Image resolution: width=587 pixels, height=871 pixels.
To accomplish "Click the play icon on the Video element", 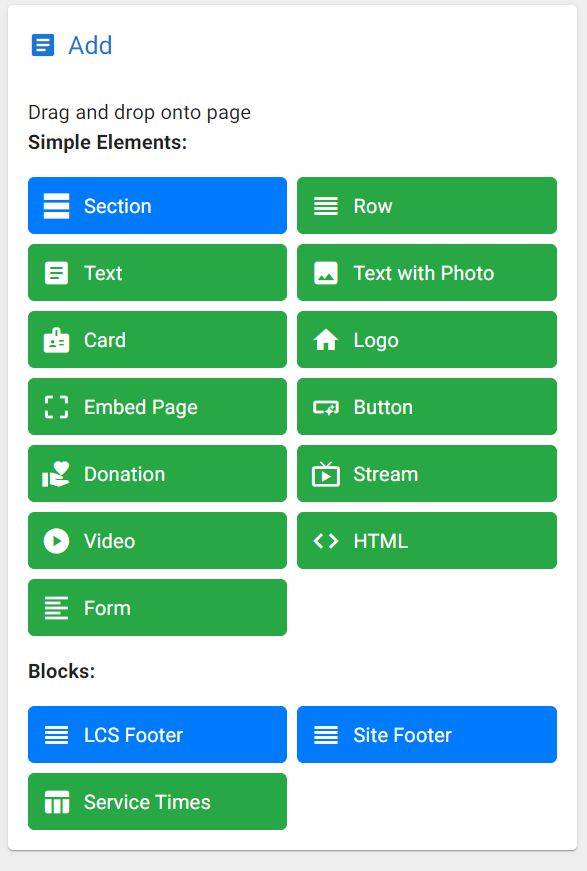I will pos(57,540).
